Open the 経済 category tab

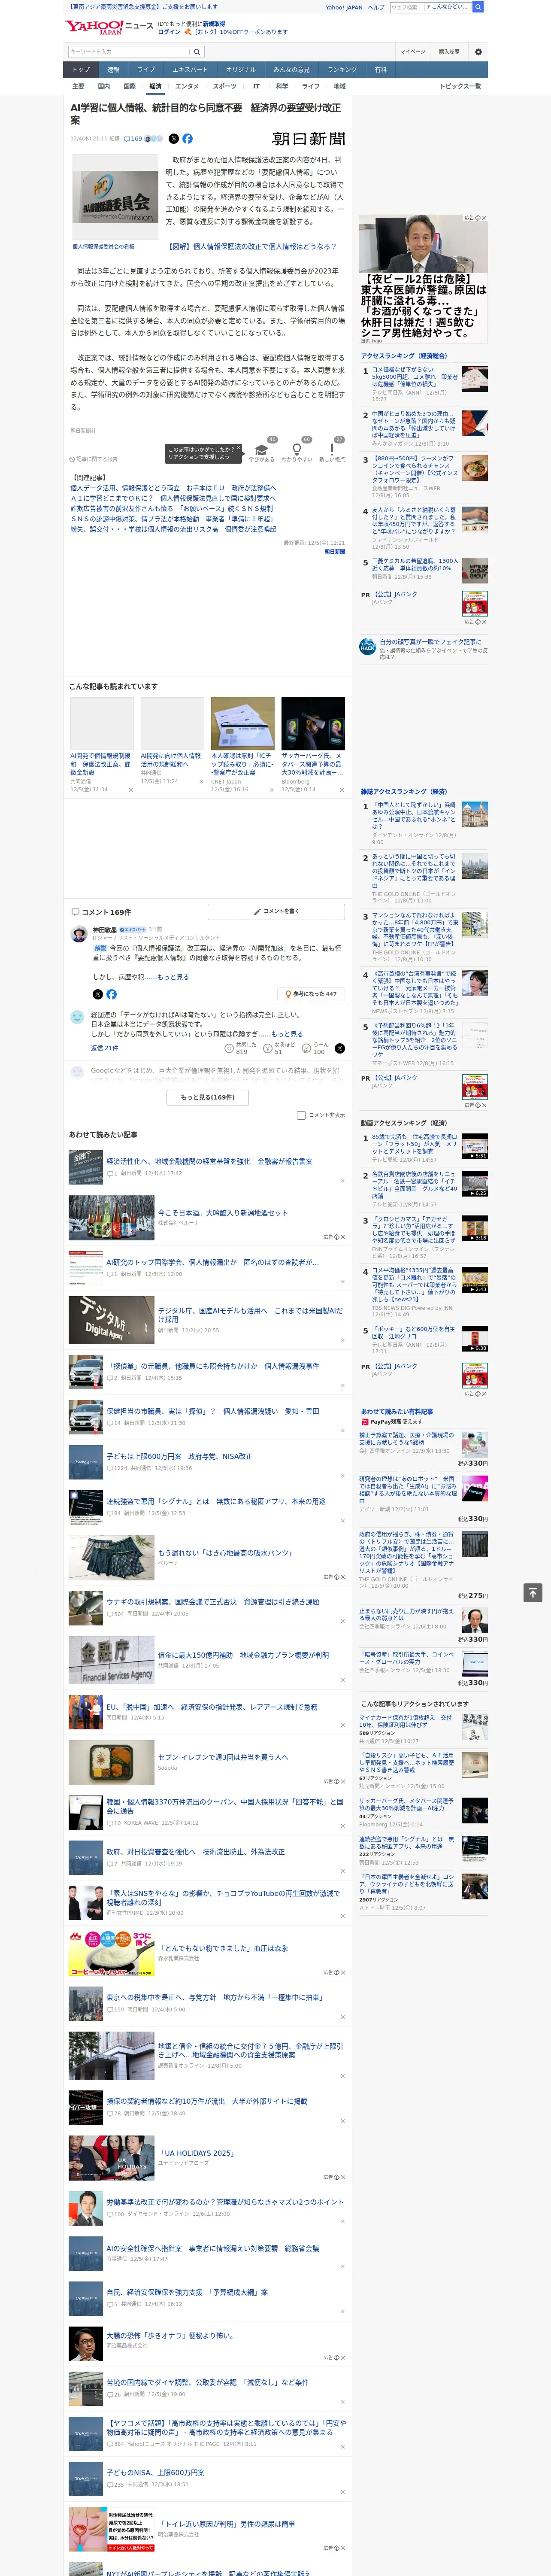click(155, 86)
